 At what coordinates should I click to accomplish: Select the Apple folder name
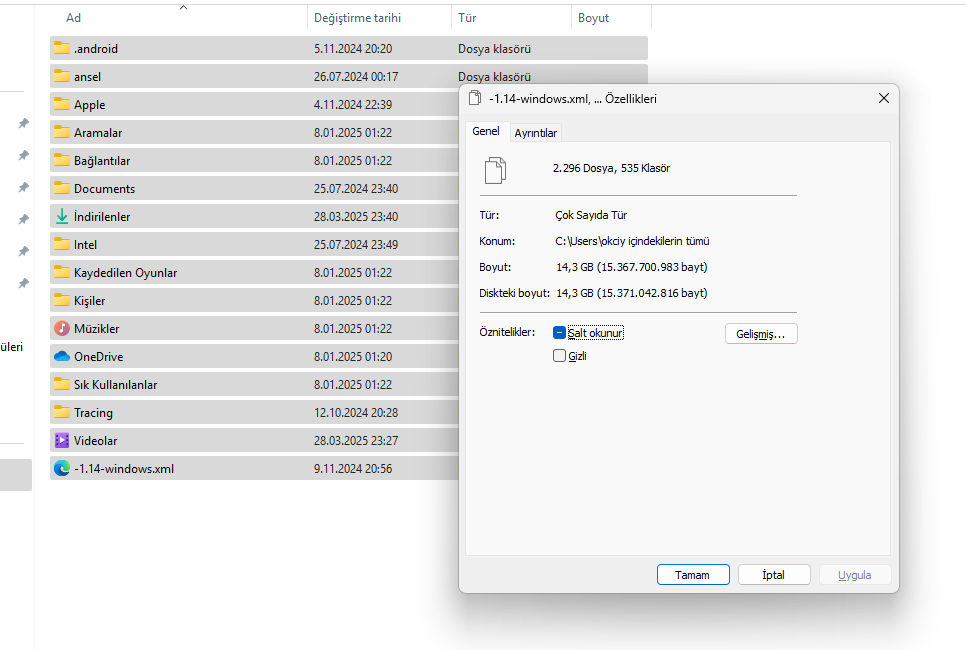tap(89, 105)
